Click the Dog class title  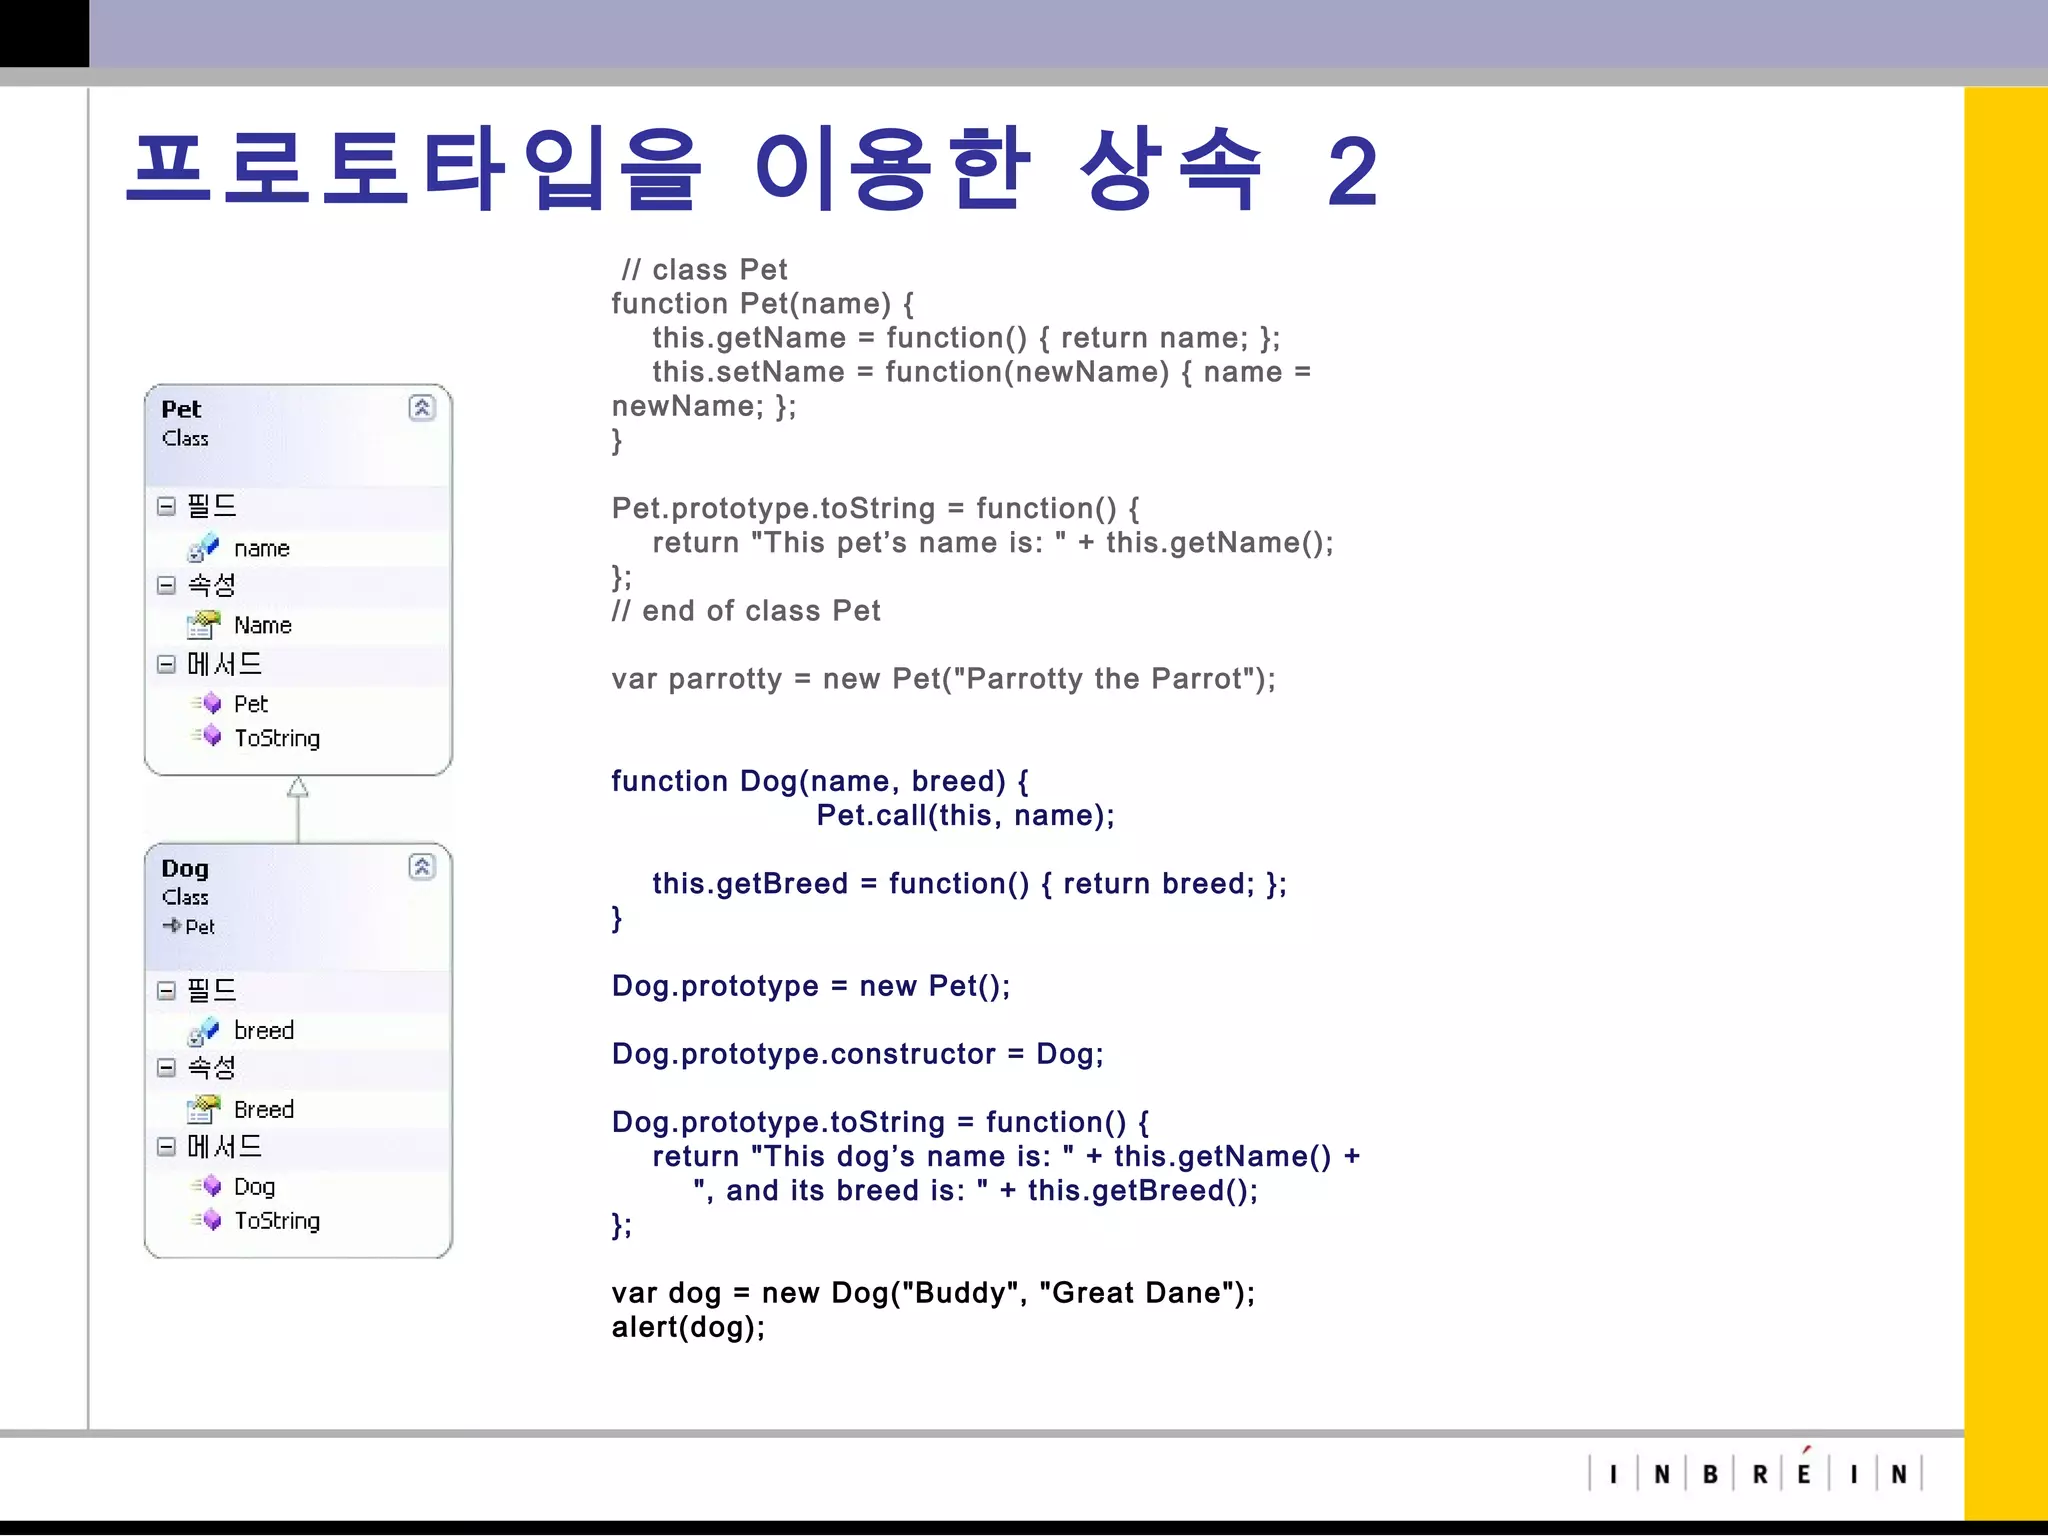pos(185,869)
